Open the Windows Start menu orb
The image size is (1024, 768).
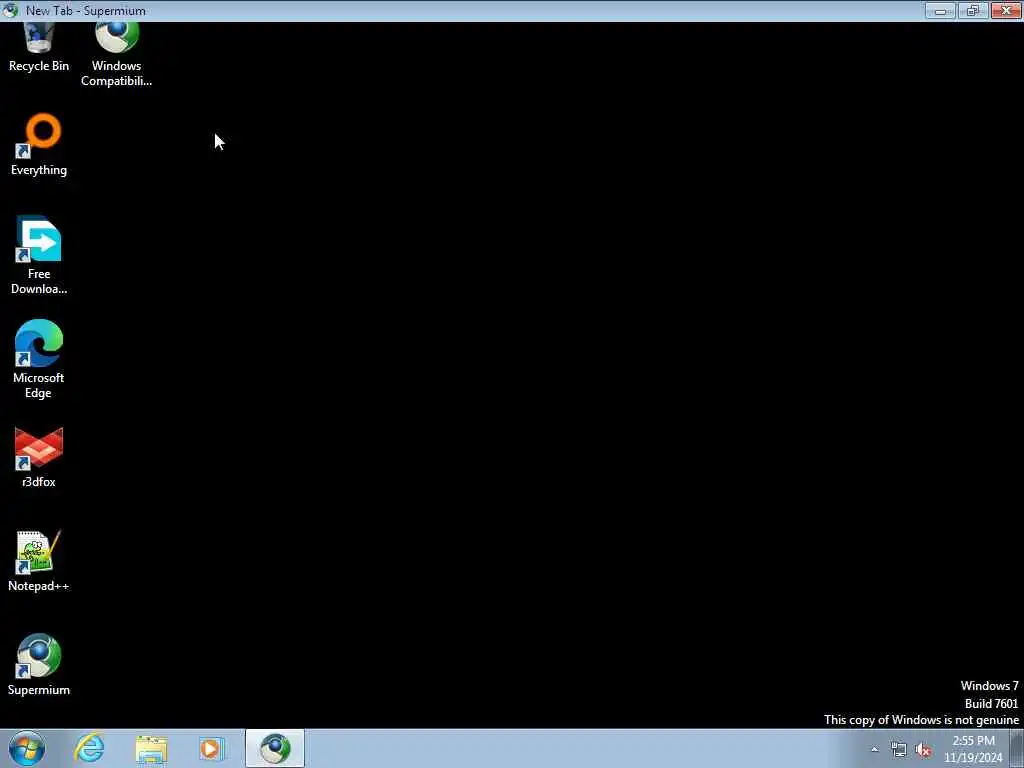tap(27, 748)
